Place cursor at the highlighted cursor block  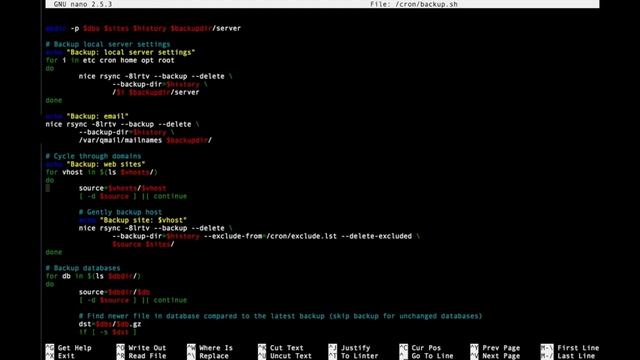click(48, 188)
